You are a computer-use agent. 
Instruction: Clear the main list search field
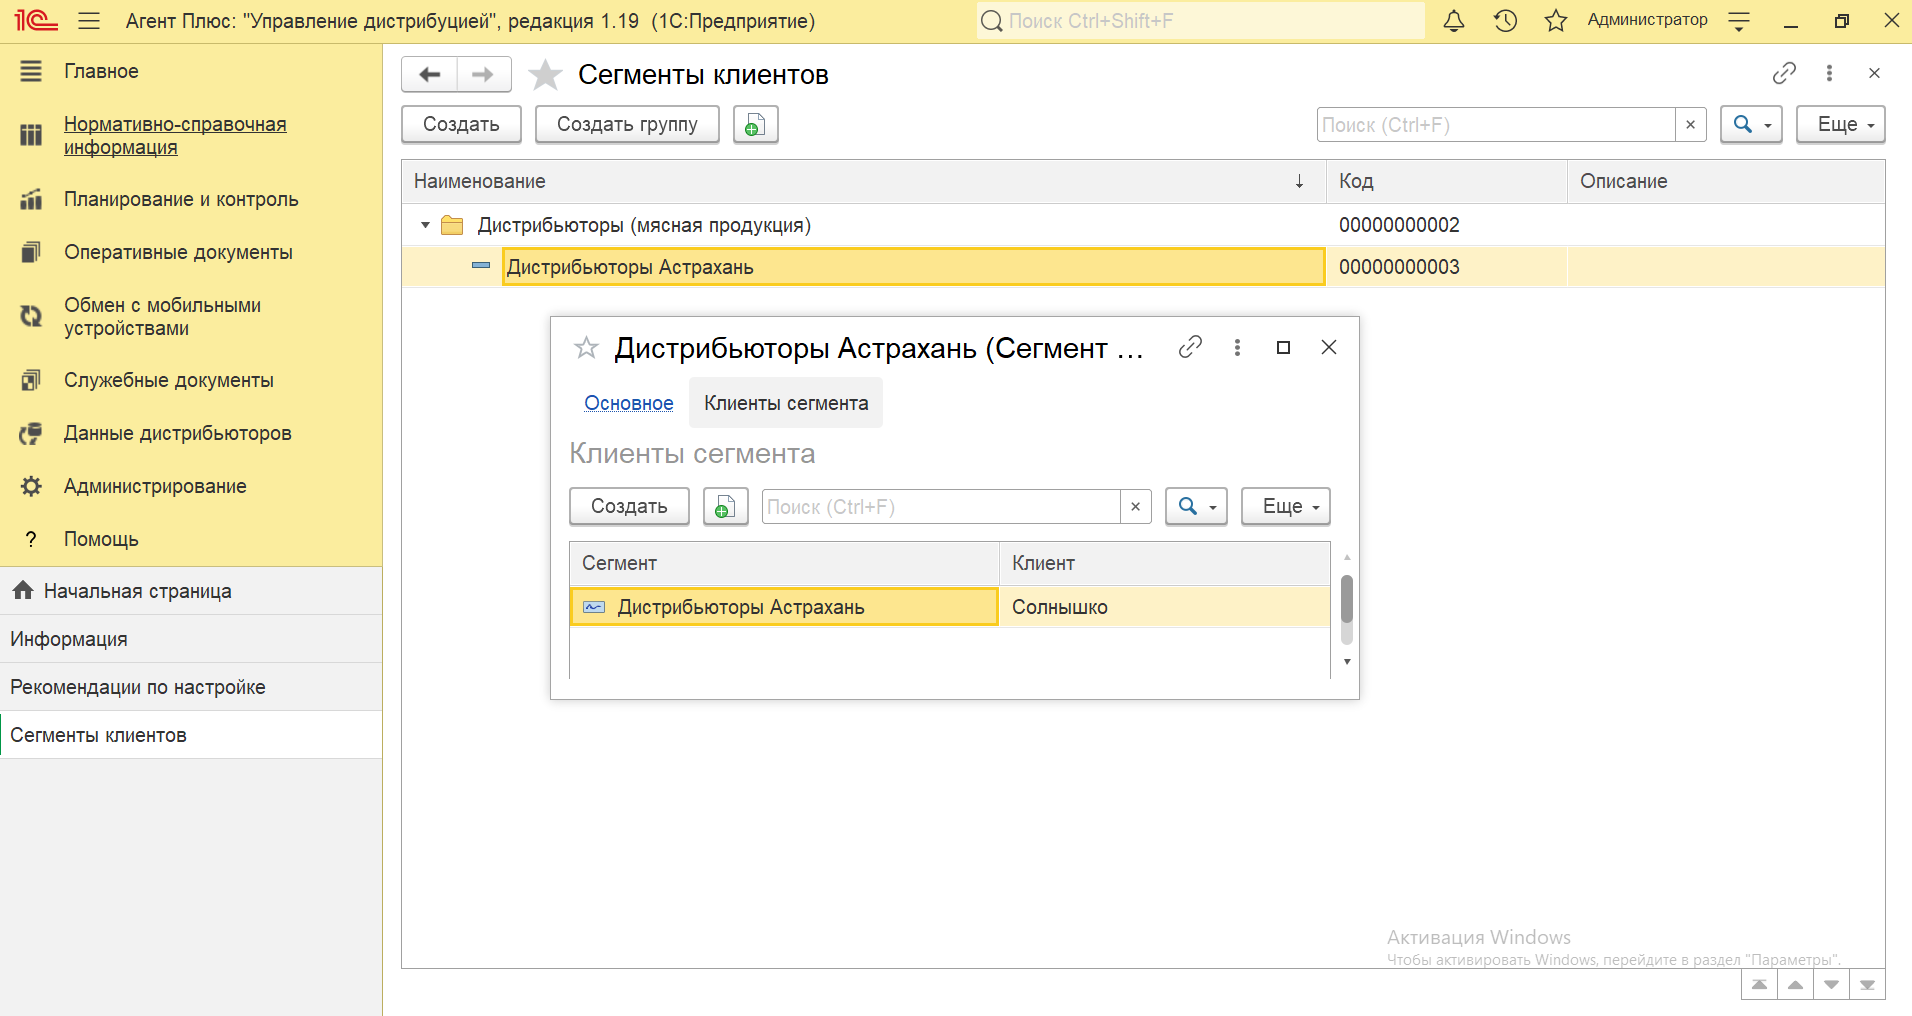click(x=1690, y=125)
